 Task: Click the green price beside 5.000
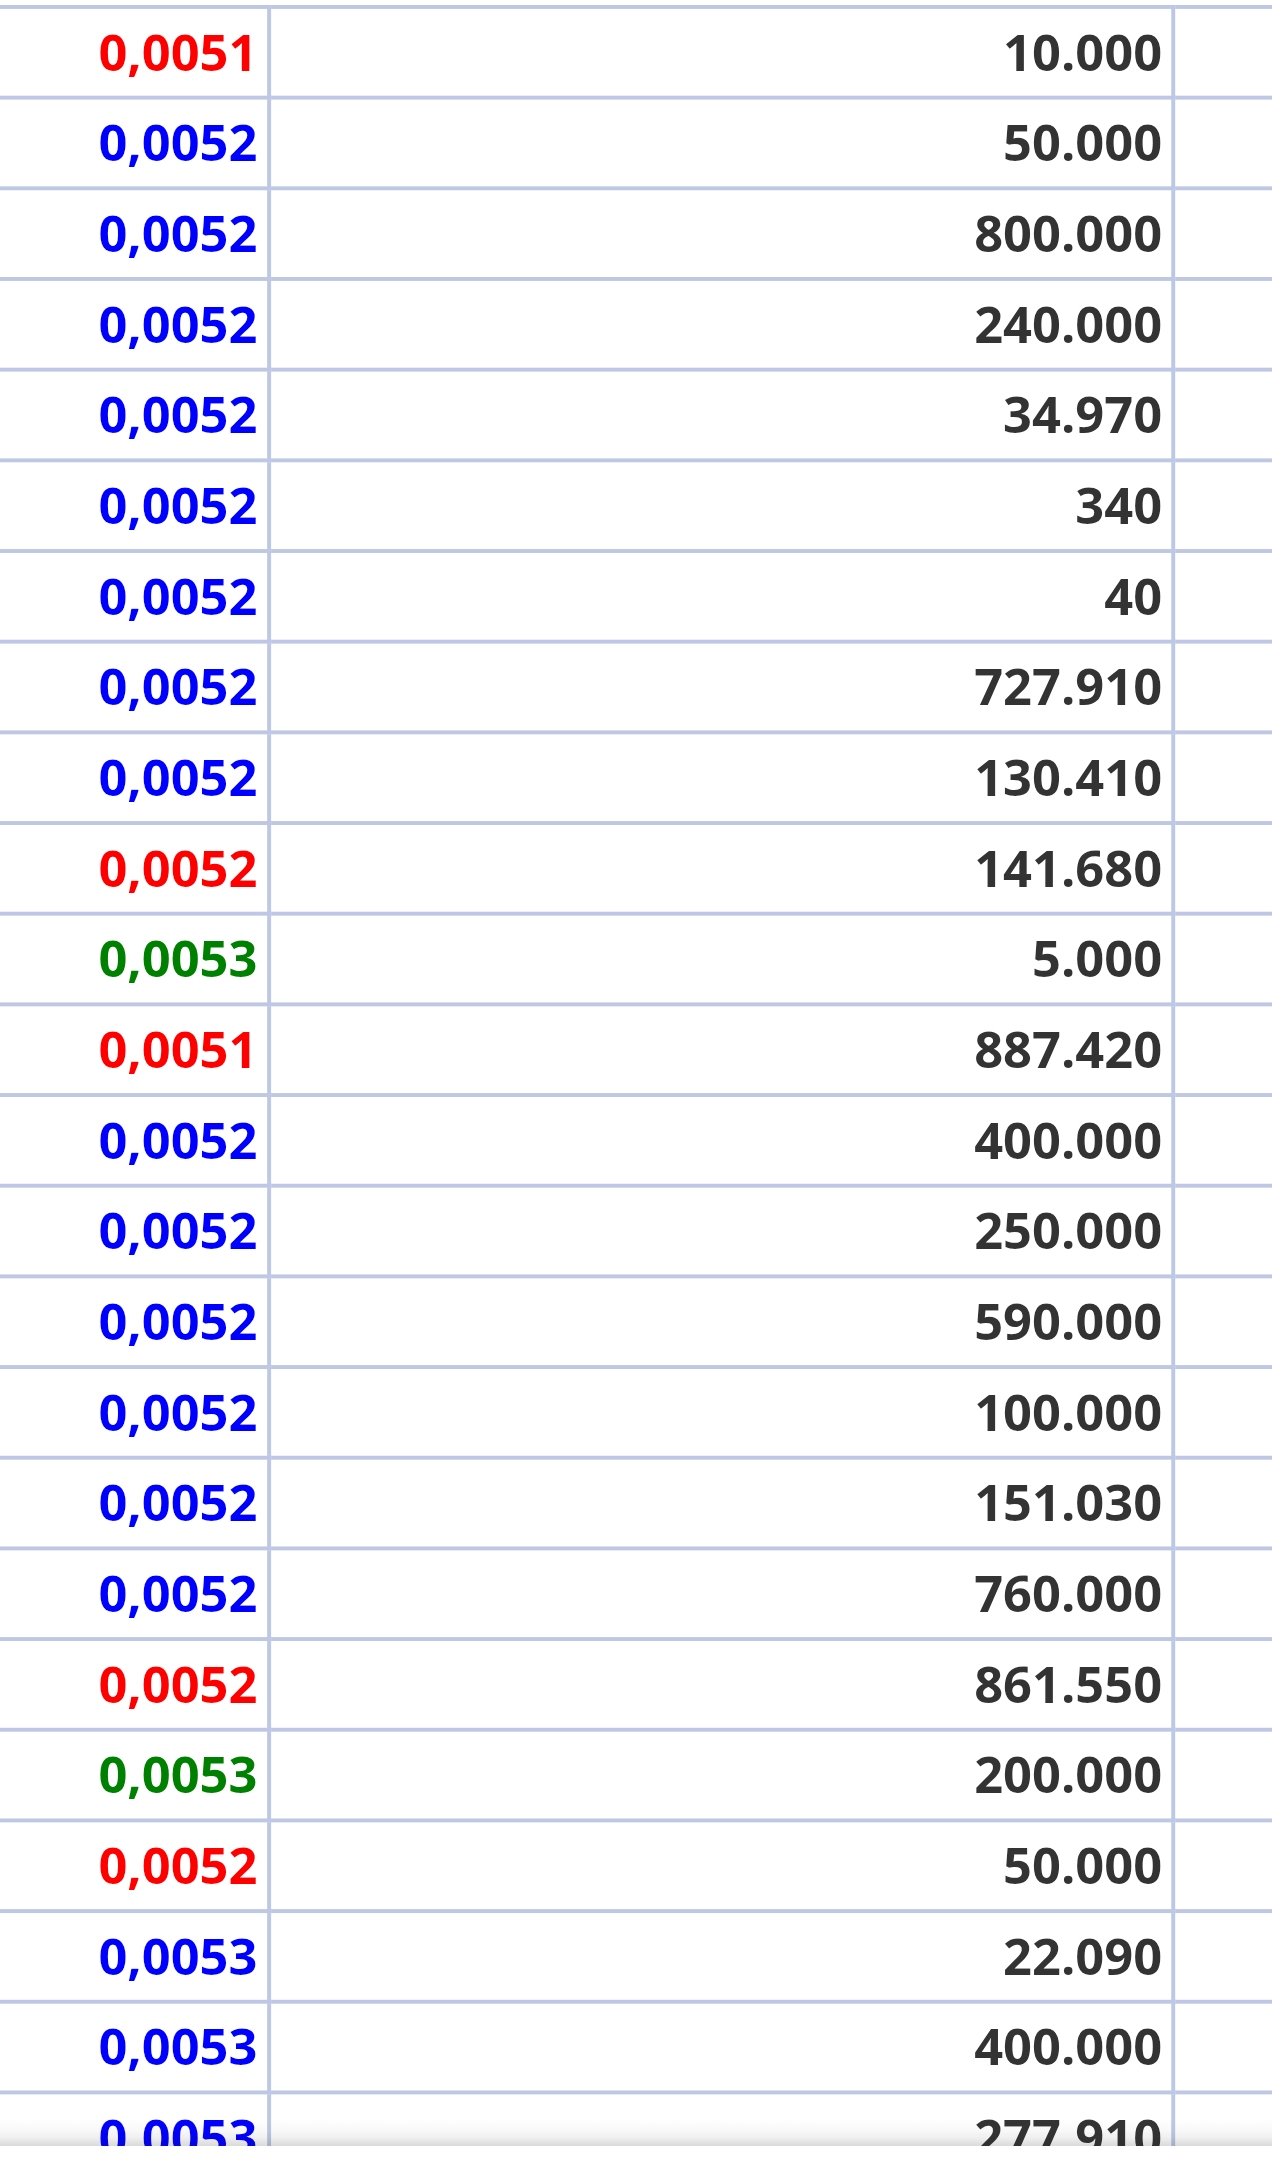(178, 959)
